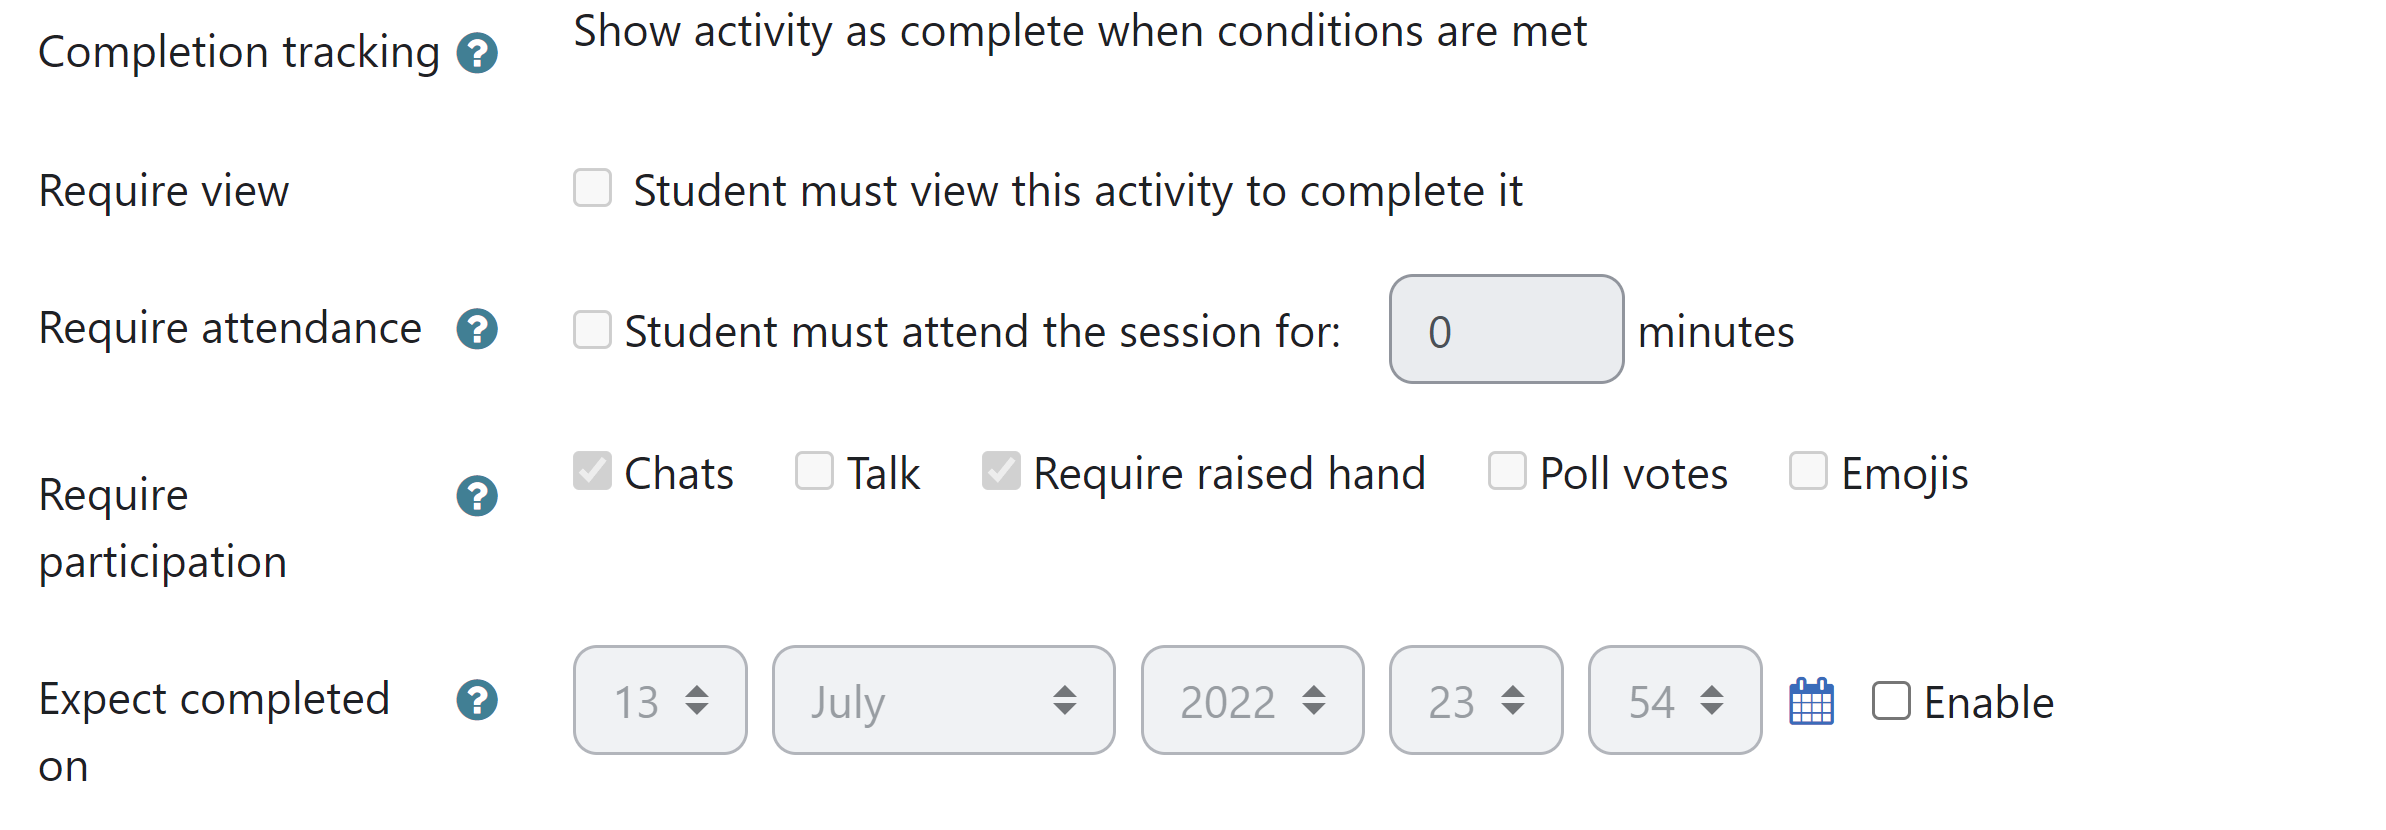
Task: Open the year dropdown showing 2022
Action: [x=1252, y=700]
